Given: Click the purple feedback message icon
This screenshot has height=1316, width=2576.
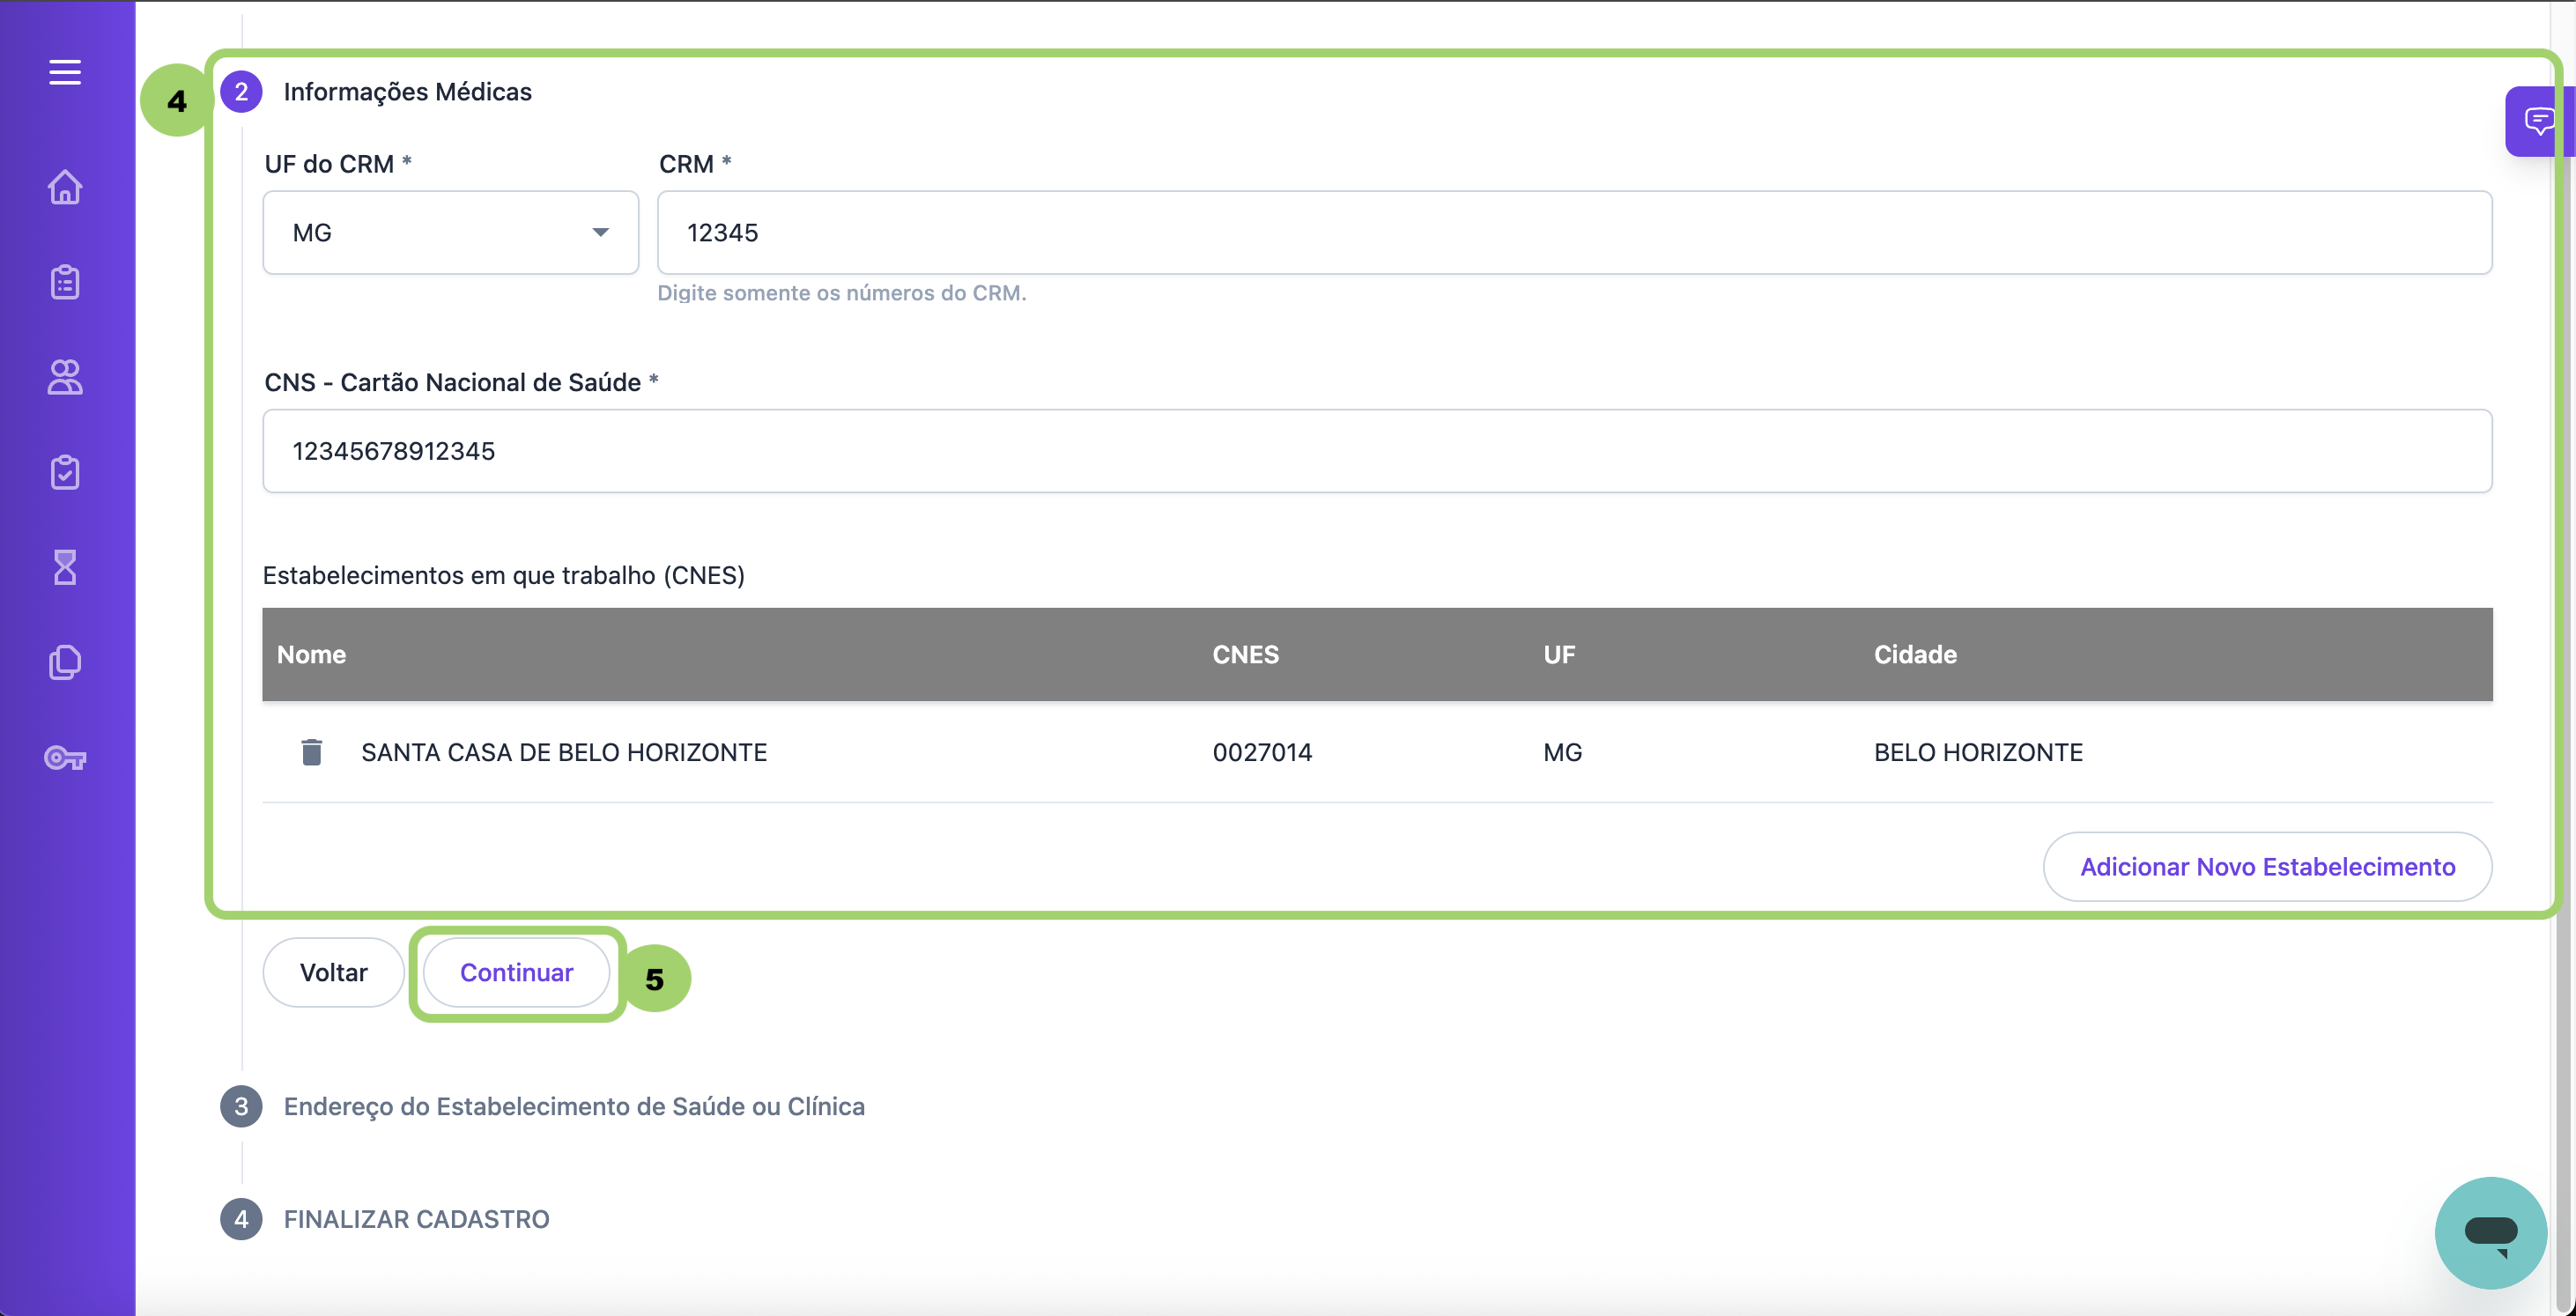Looking at the screenshot, I should pos(2538,121).
